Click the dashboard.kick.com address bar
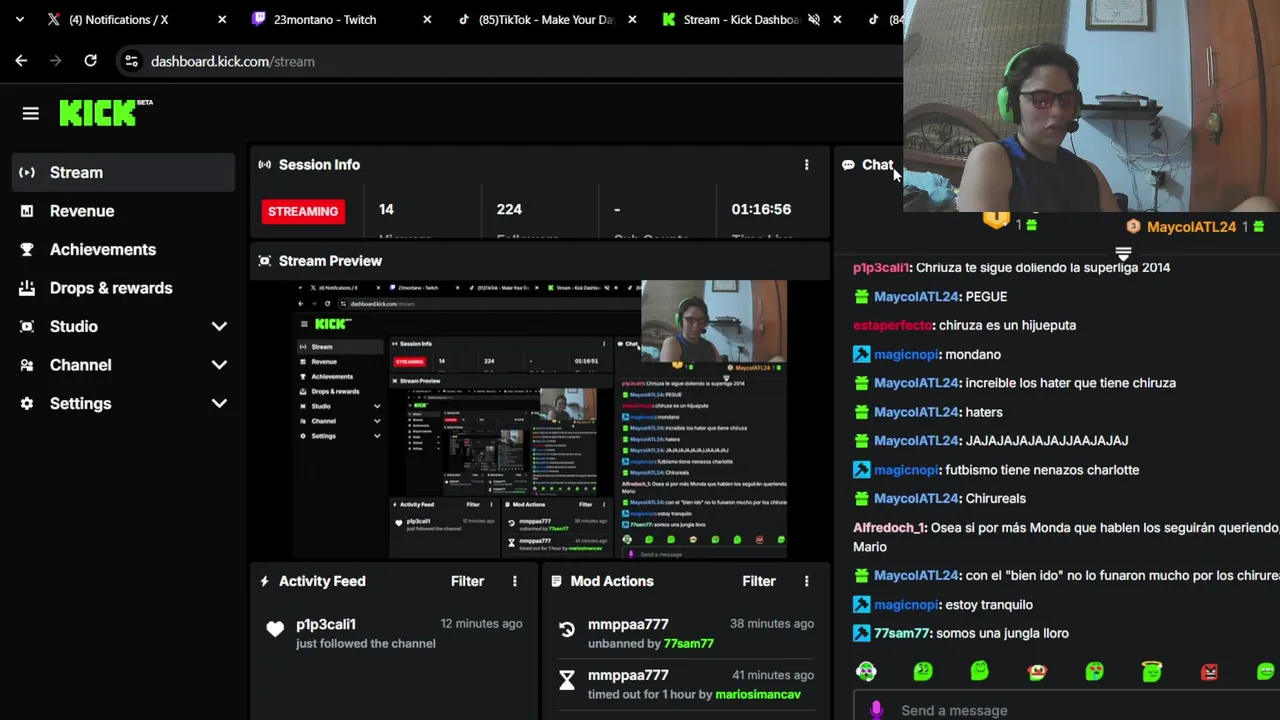This screenshot has width=1280, height=720. tap(232, 62)
